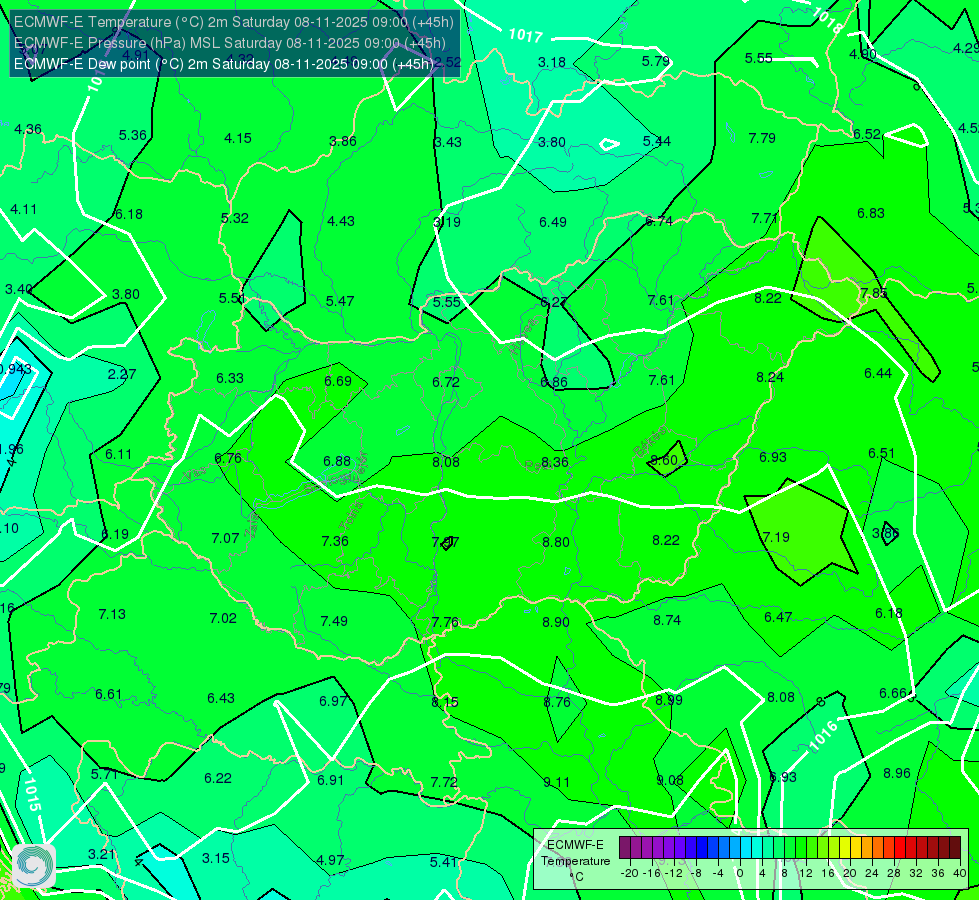
Task: Click the 5.79 temperature value
Action: 656,61
